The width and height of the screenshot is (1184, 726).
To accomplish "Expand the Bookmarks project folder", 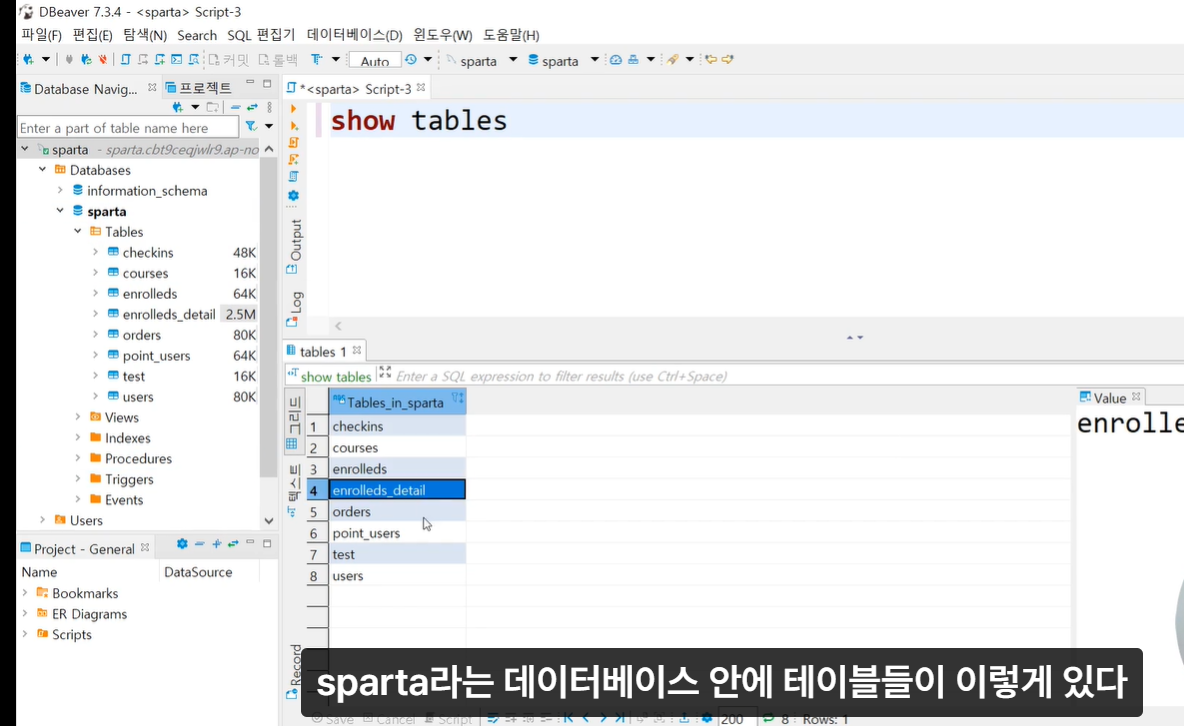I will pyautogui.click(x=25, y=593).
